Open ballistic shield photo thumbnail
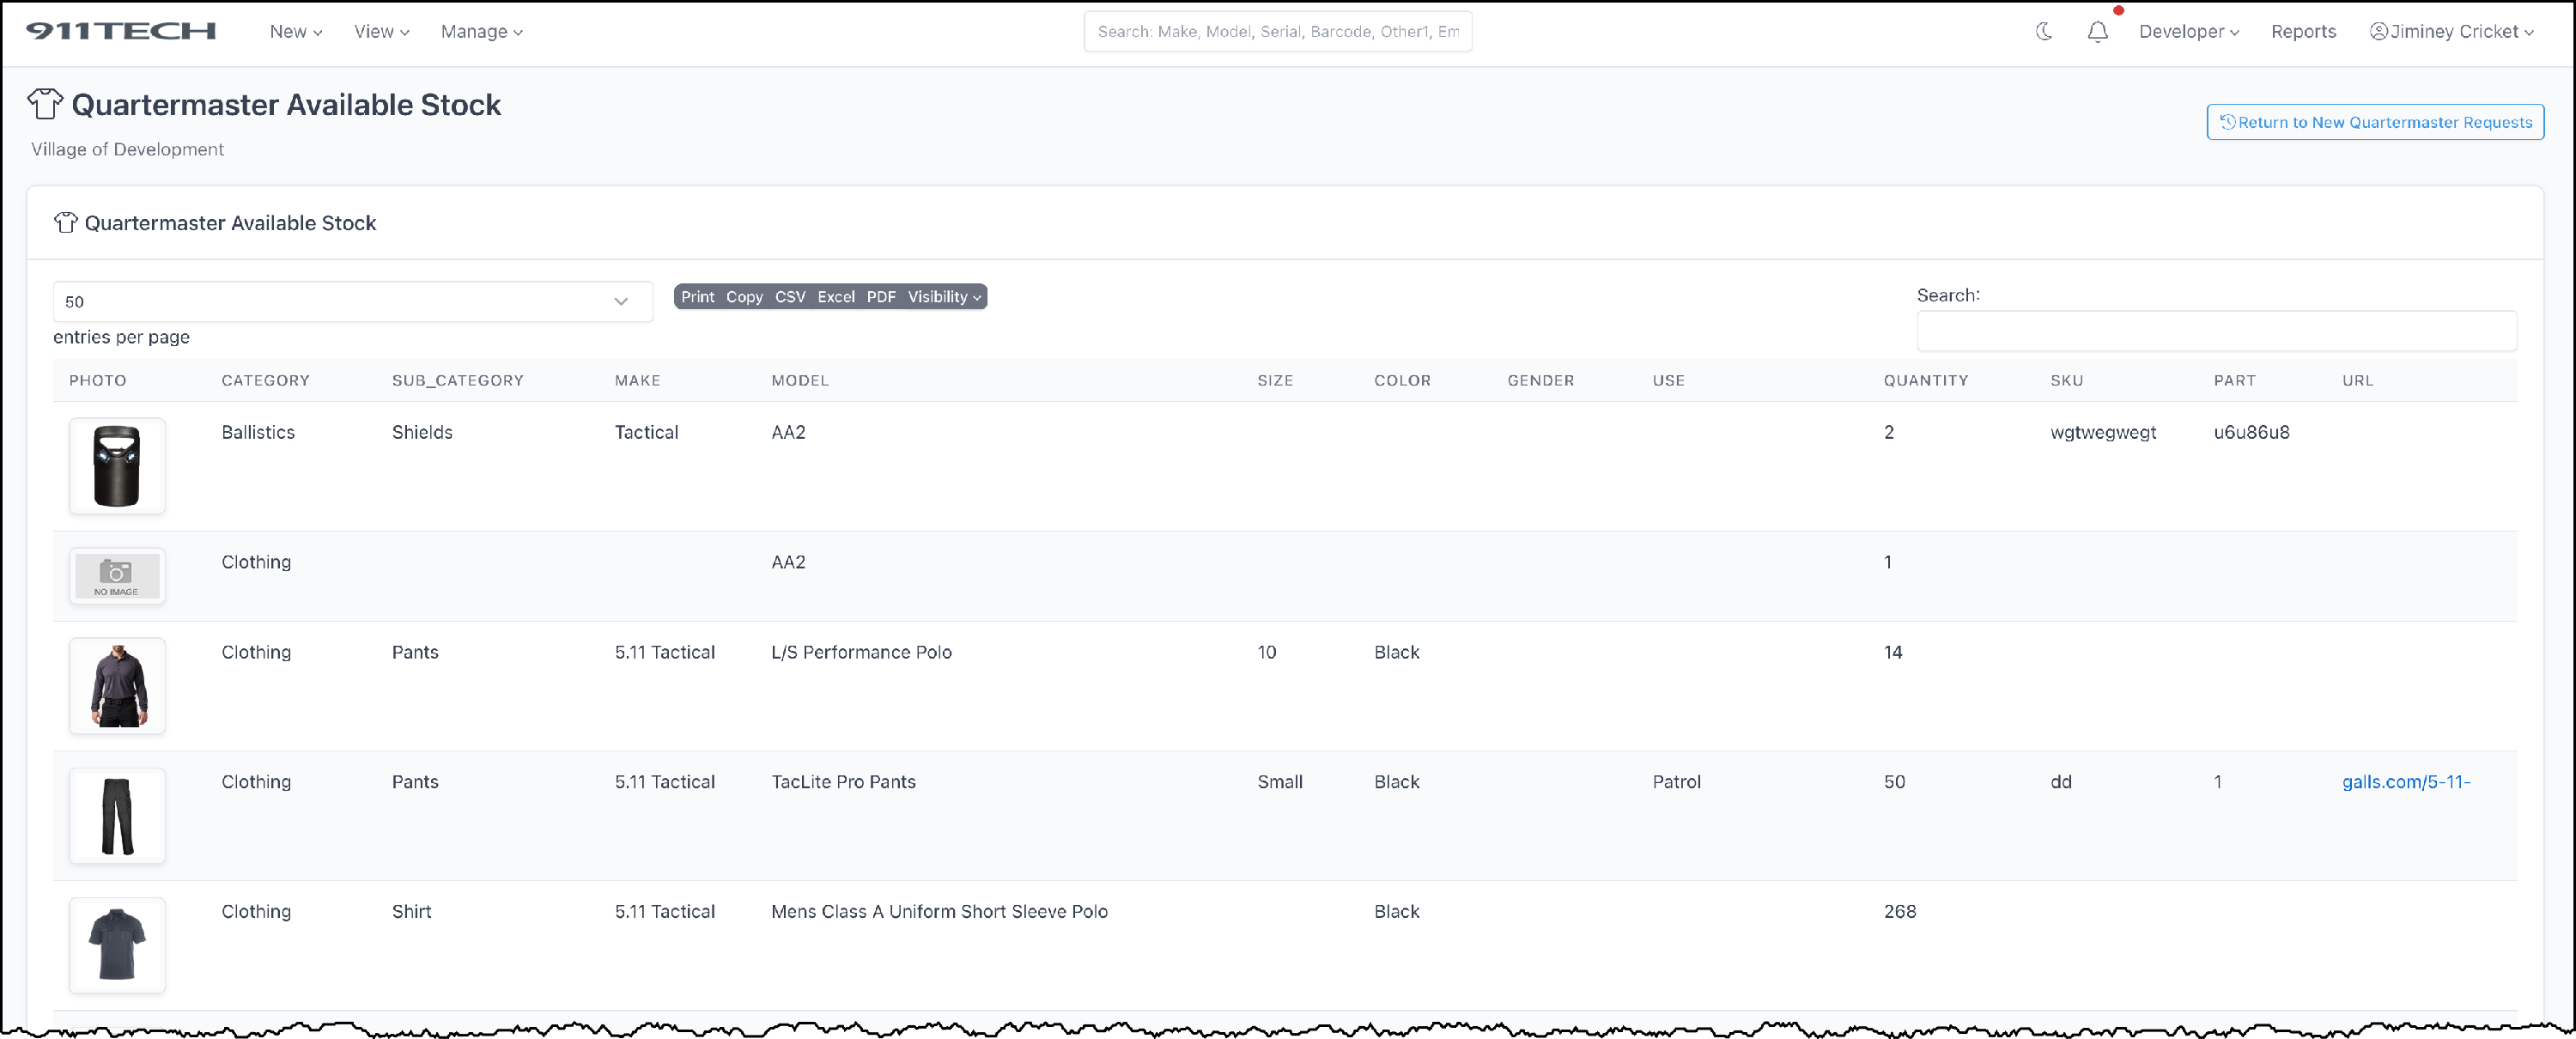The width and height of the screenshot is (2576, 1039). pyautogui.click(x=117, y=466)
